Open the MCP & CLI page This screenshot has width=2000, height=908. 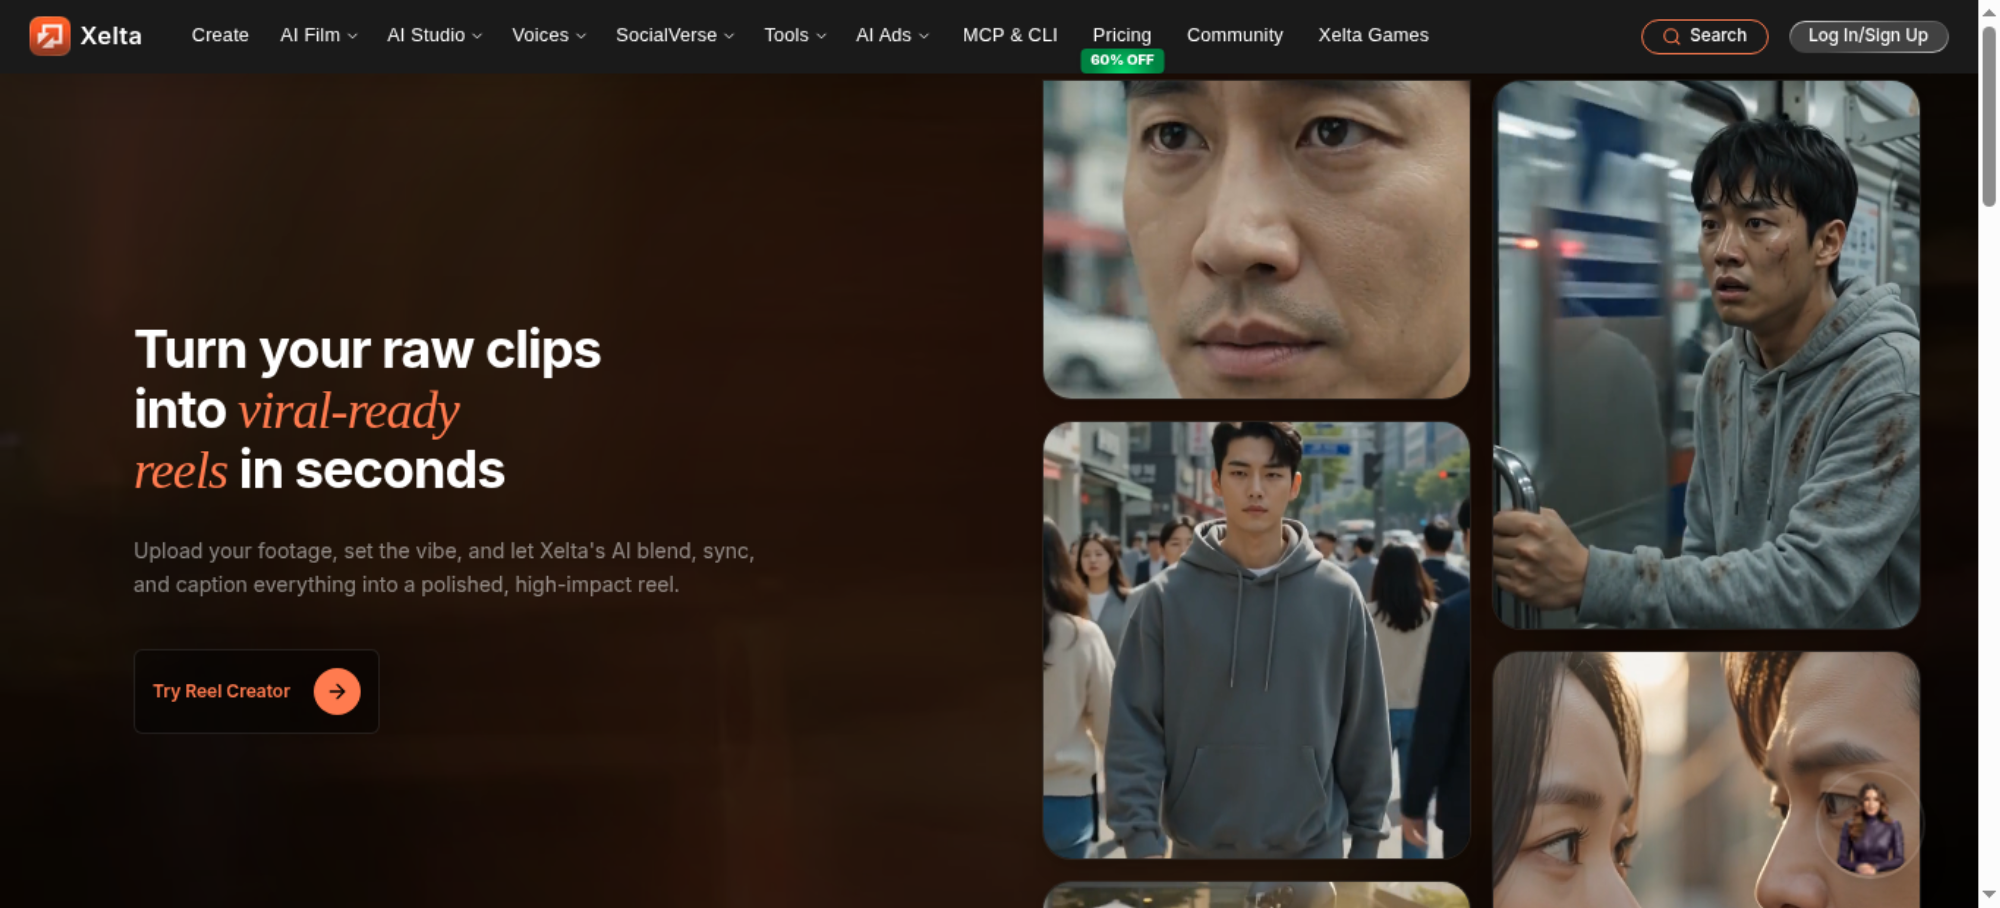(1010, 35)
